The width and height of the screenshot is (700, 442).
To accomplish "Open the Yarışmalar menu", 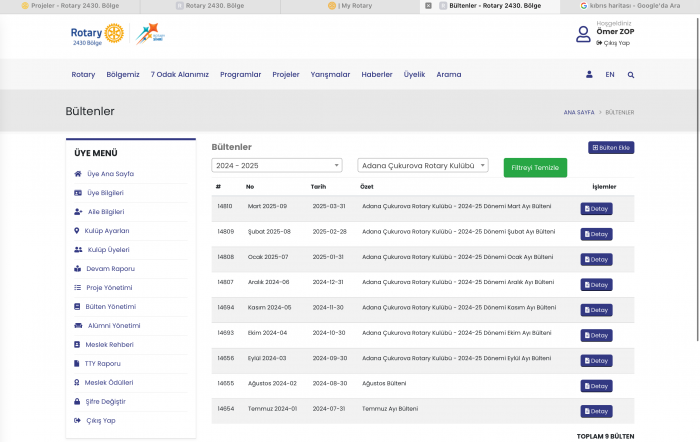I will click(330, 75).
